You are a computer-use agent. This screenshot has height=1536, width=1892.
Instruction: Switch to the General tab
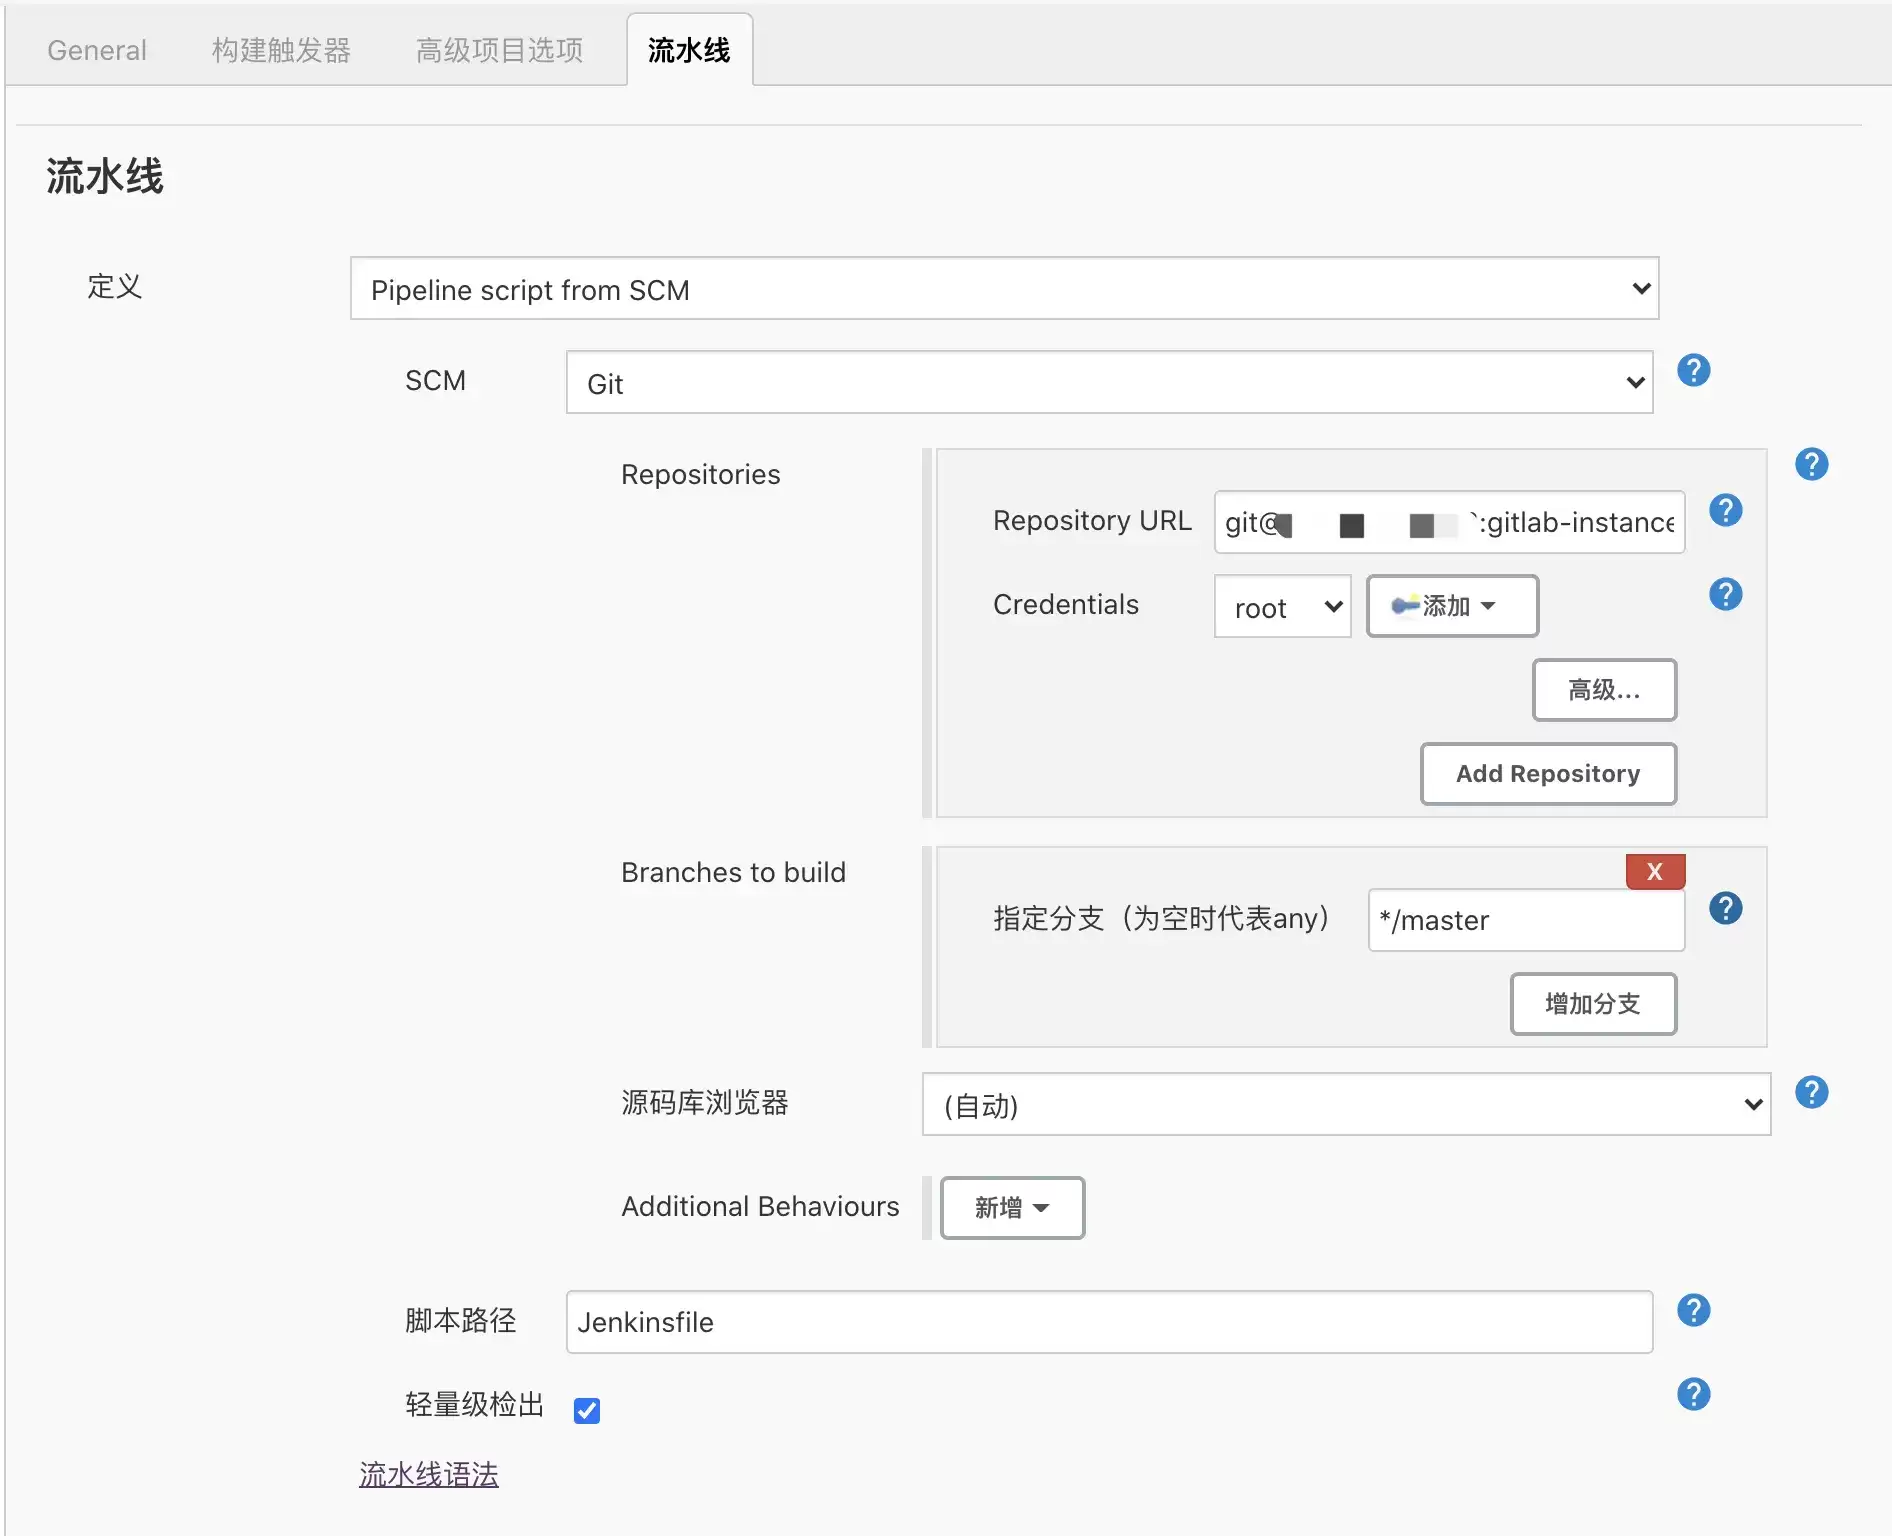click(x=97, y=50)
